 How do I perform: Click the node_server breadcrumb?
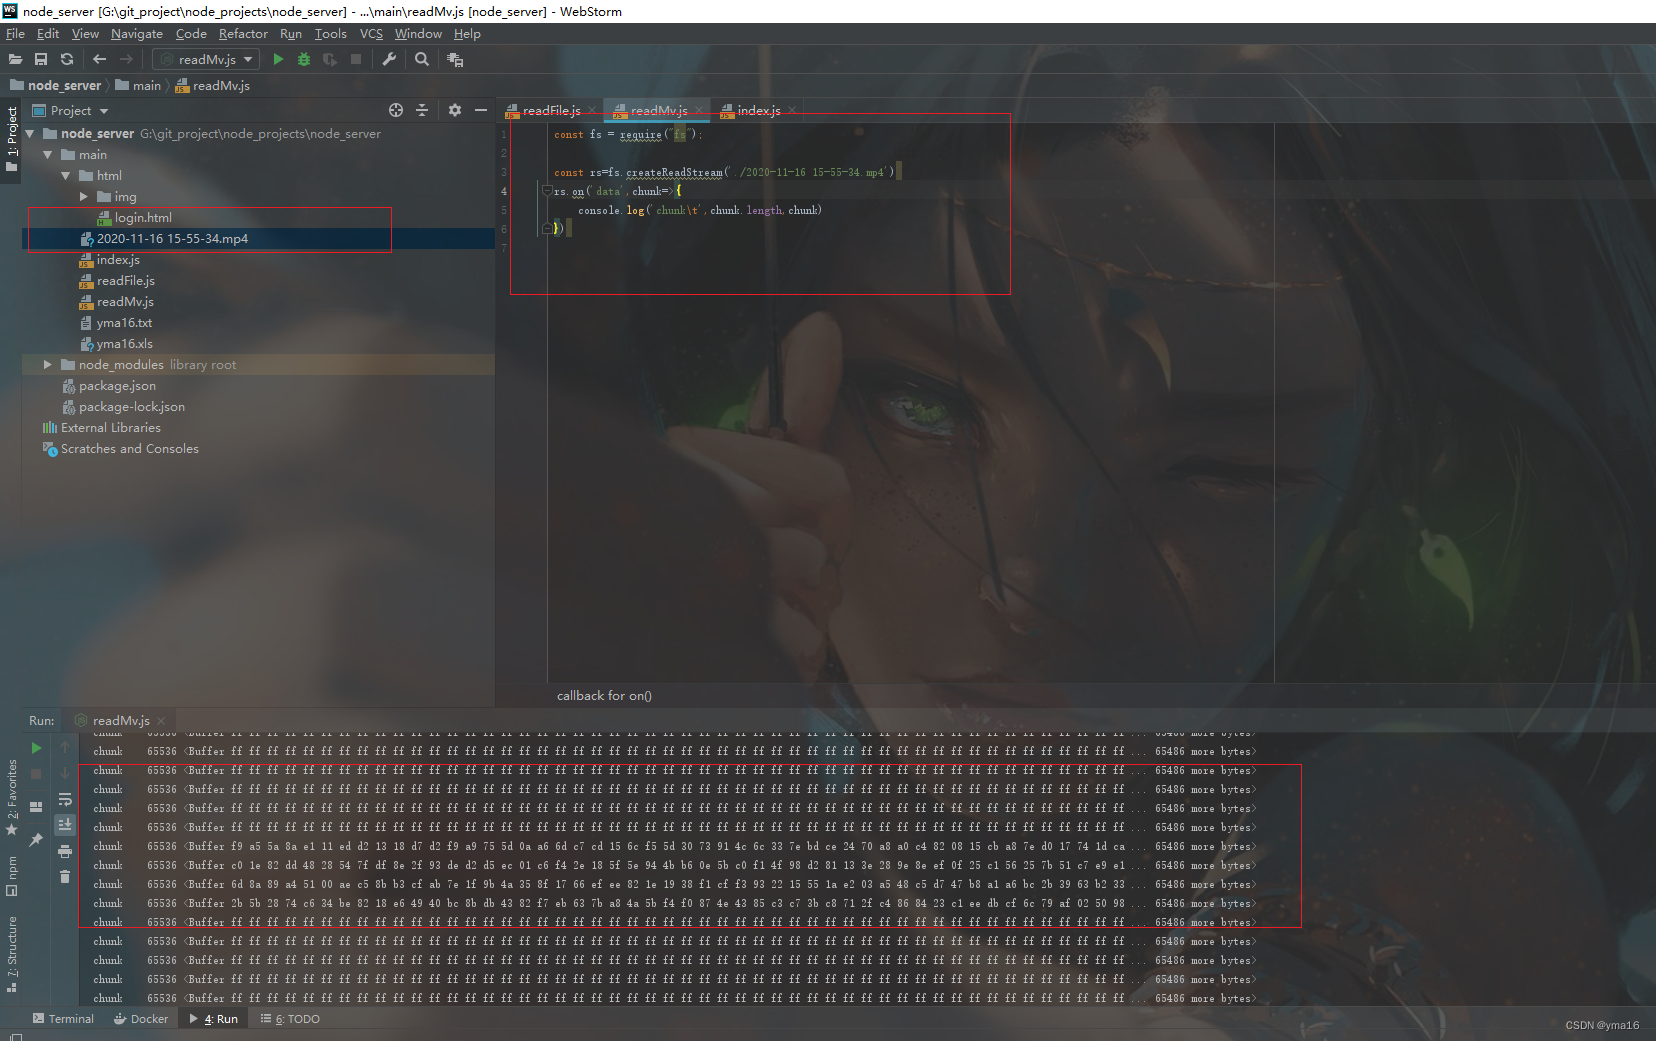[56, 86]
